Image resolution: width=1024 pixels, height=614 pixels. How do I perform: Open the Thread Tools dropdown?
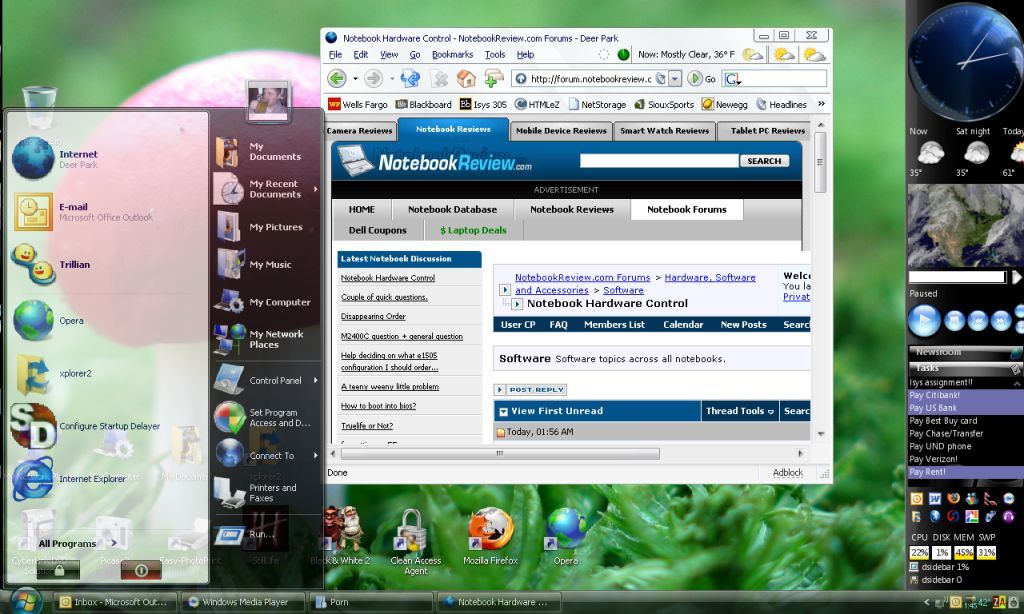tap(740, 411)
